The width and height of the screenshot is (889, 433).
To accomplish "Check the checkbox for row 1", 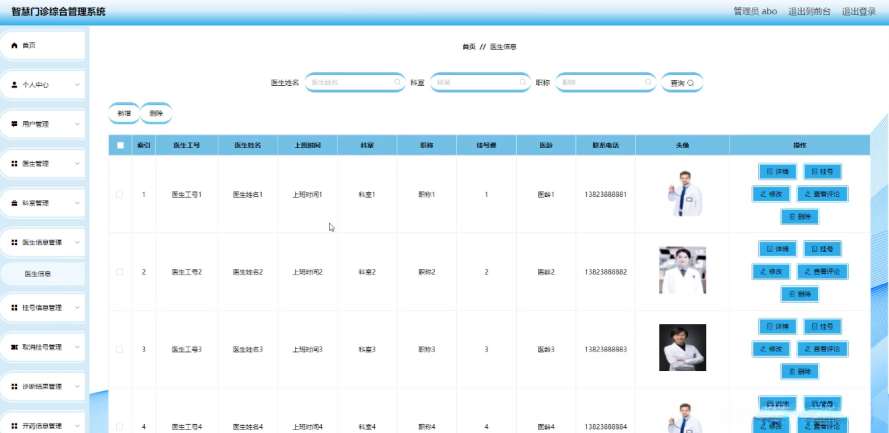I will [x=120, y=194].
